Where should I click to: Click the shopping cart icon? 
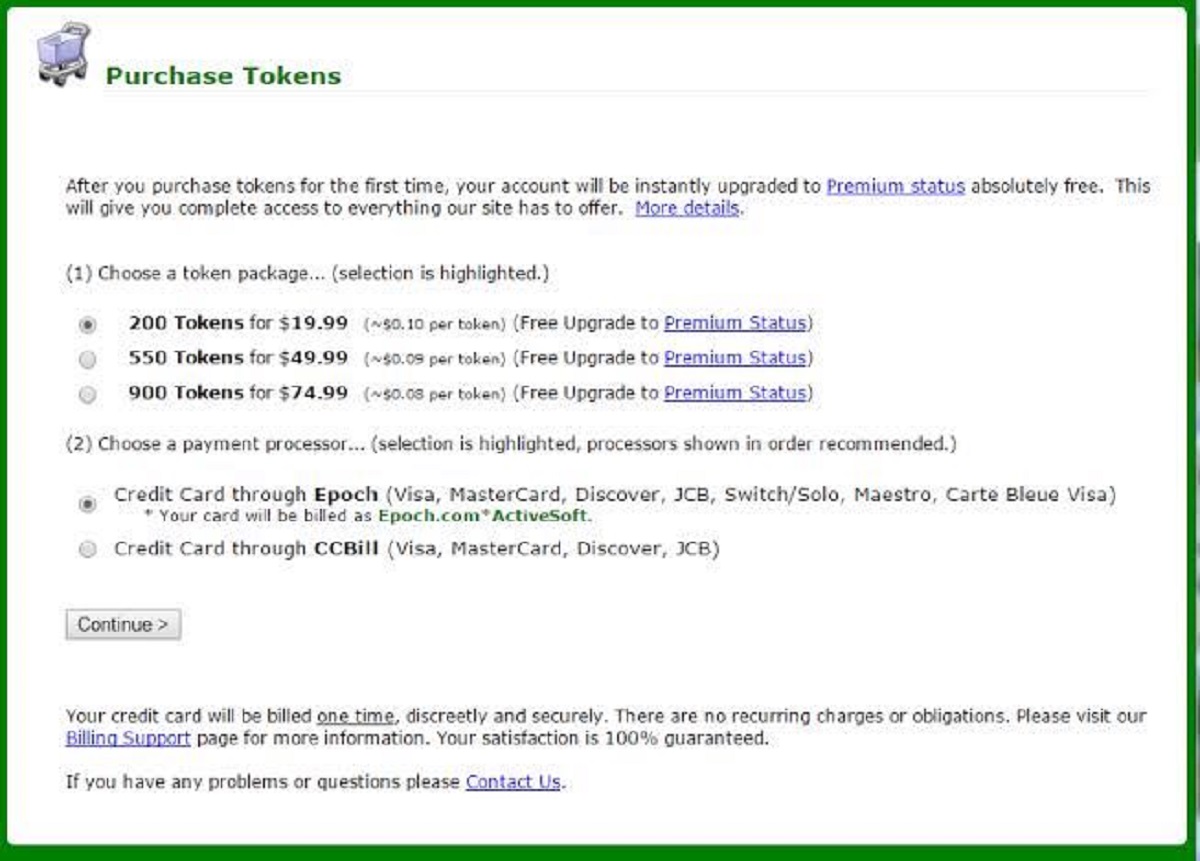tap(64, 55)
